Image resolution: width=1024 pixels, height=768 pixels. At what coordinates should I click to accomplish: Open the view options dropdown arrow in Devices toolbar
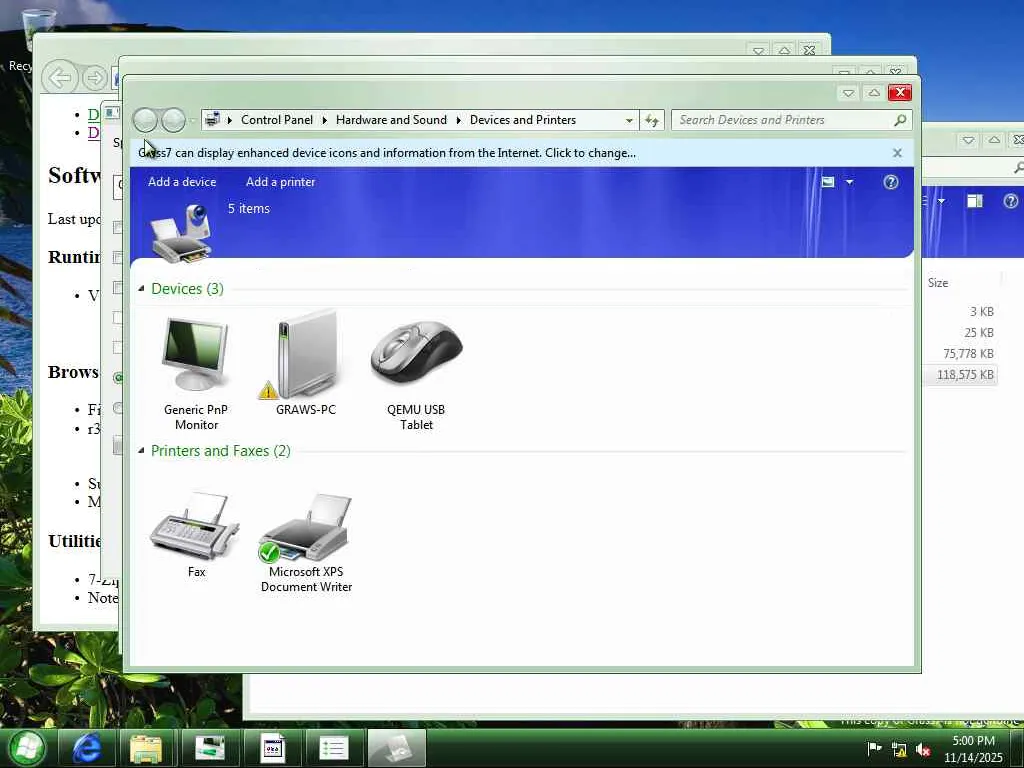(x=850, y=182)
